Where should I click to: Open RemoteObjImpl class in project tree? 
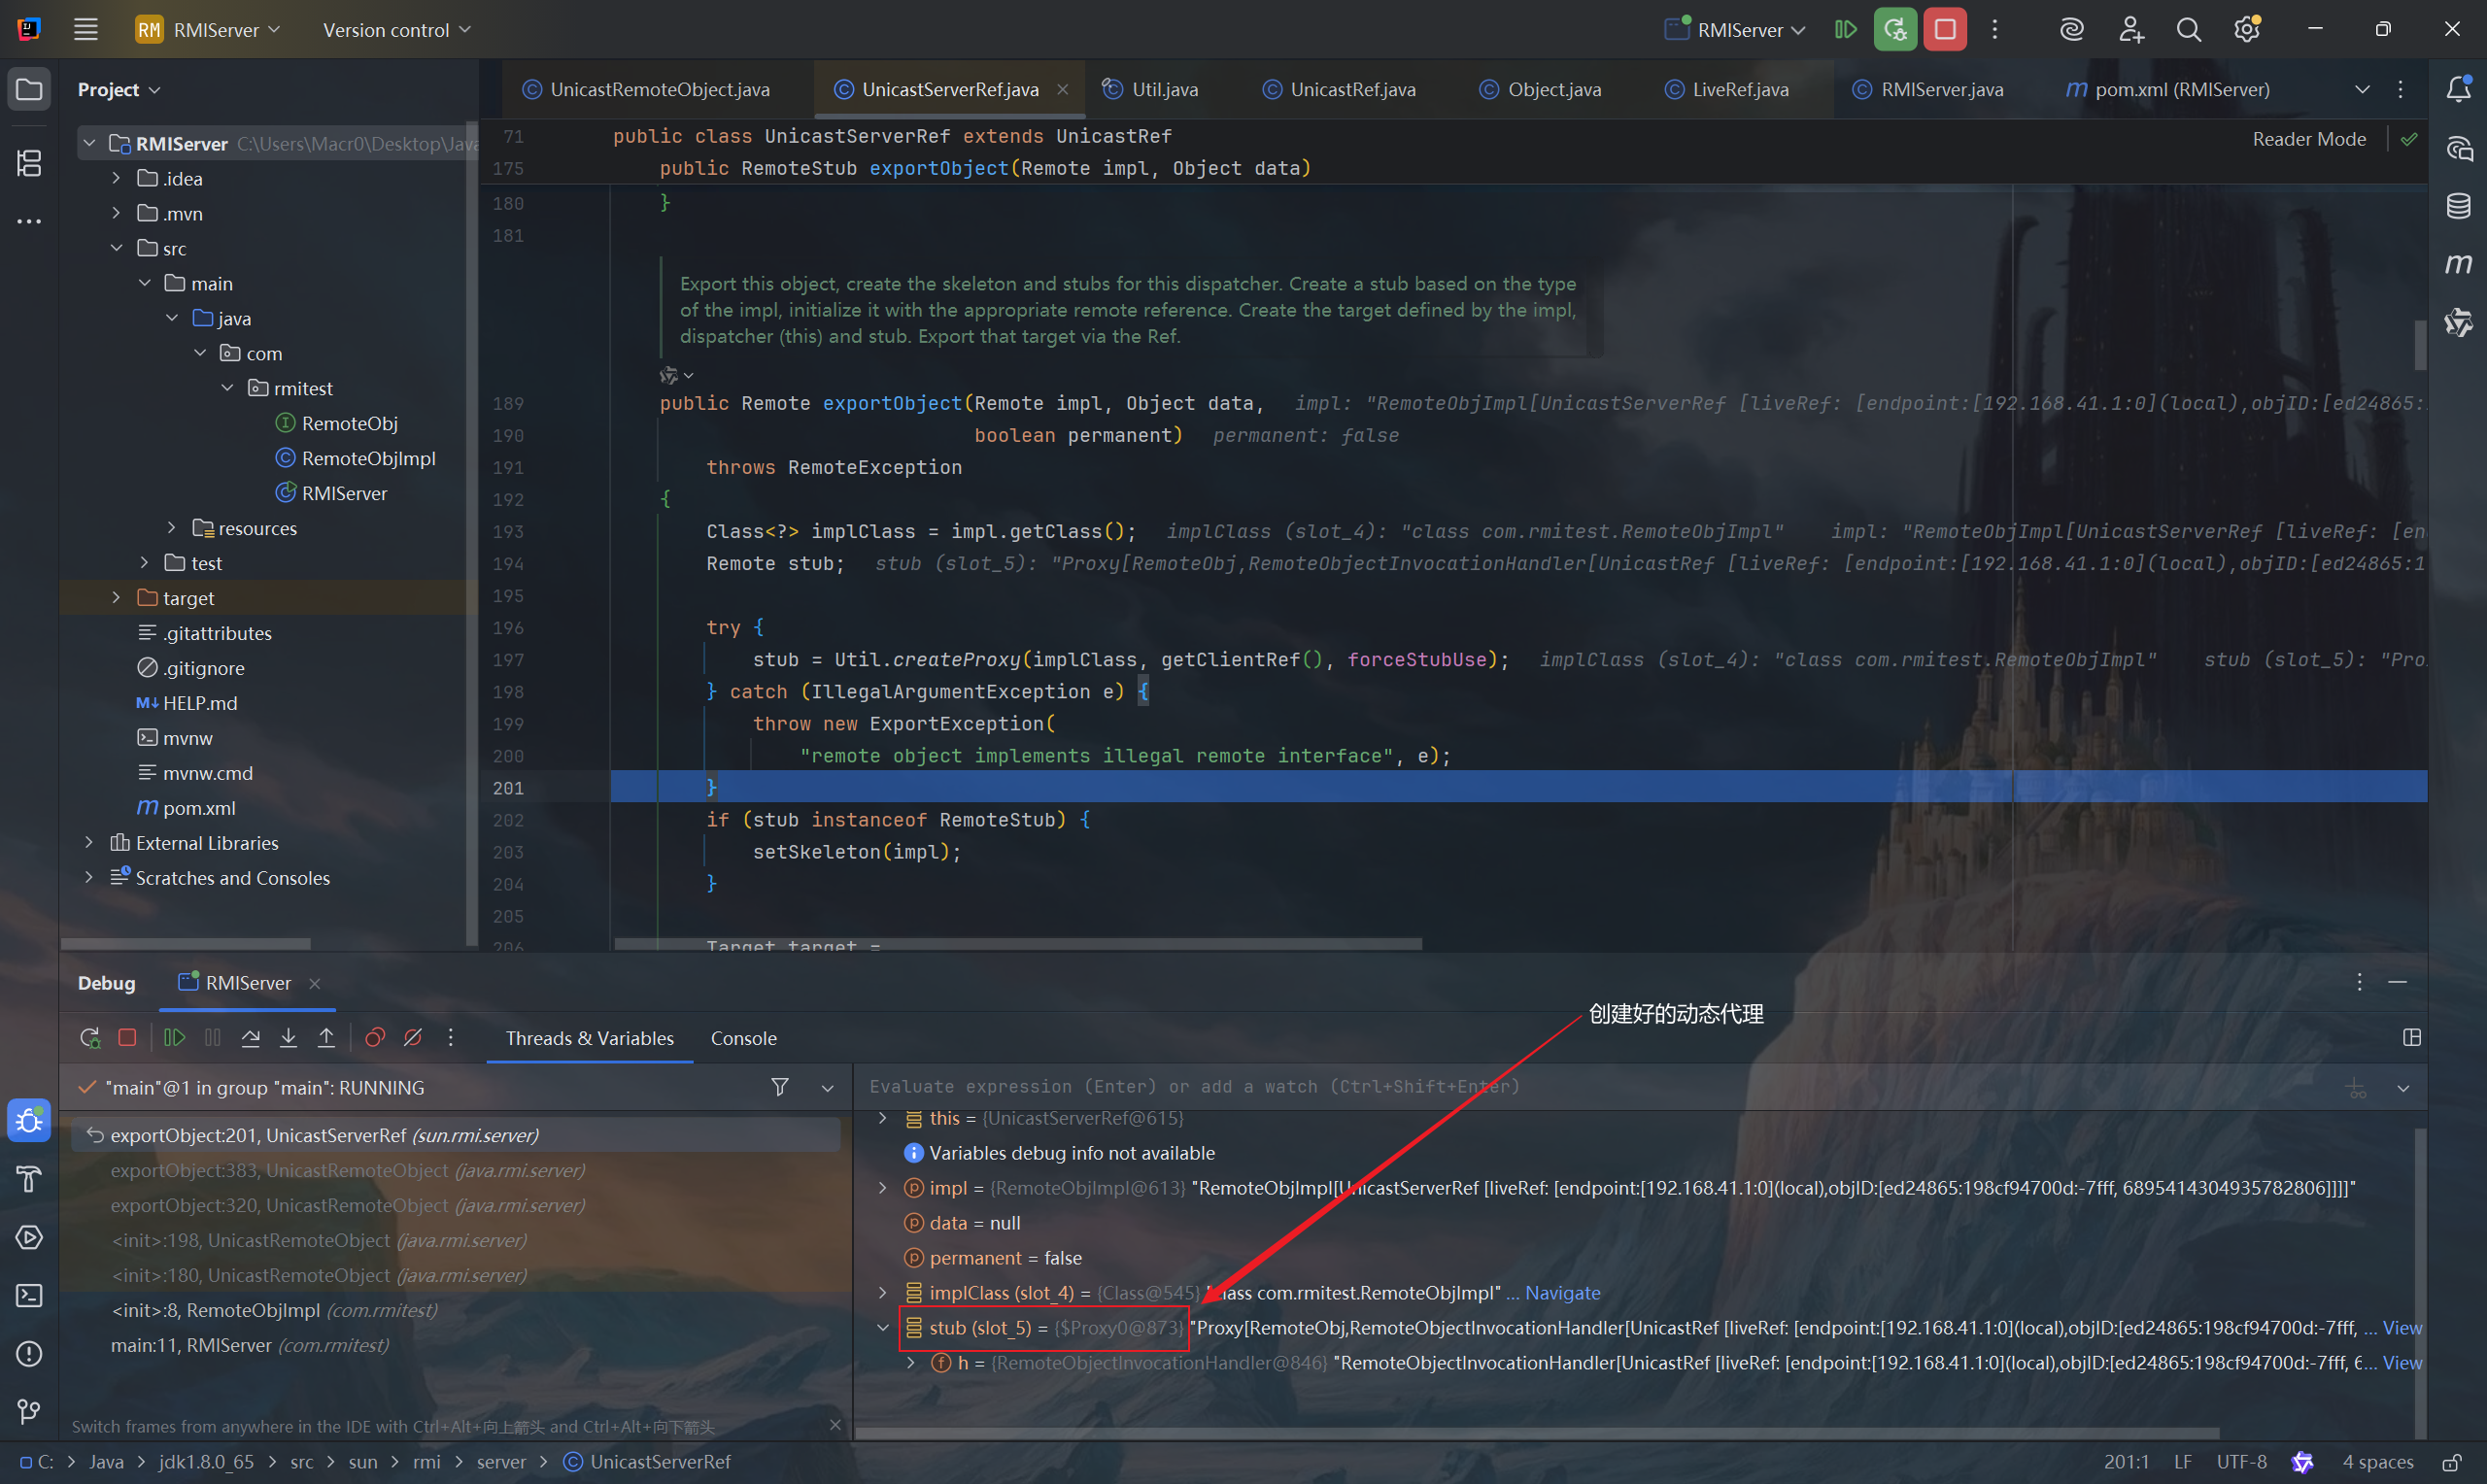tap(368, 458)
